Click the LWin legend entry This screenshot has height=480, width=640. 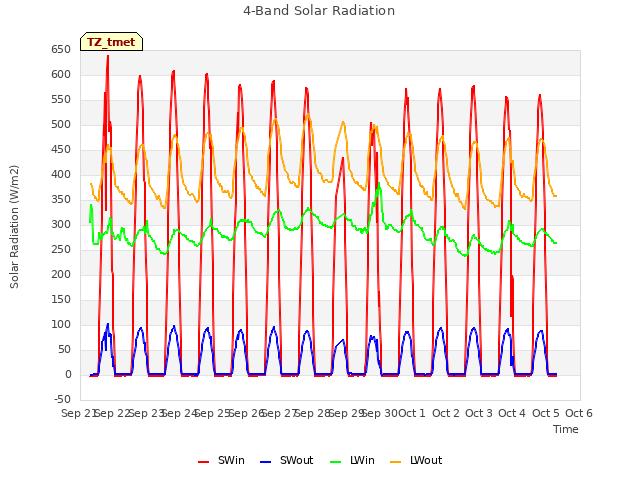pos(352,460)
